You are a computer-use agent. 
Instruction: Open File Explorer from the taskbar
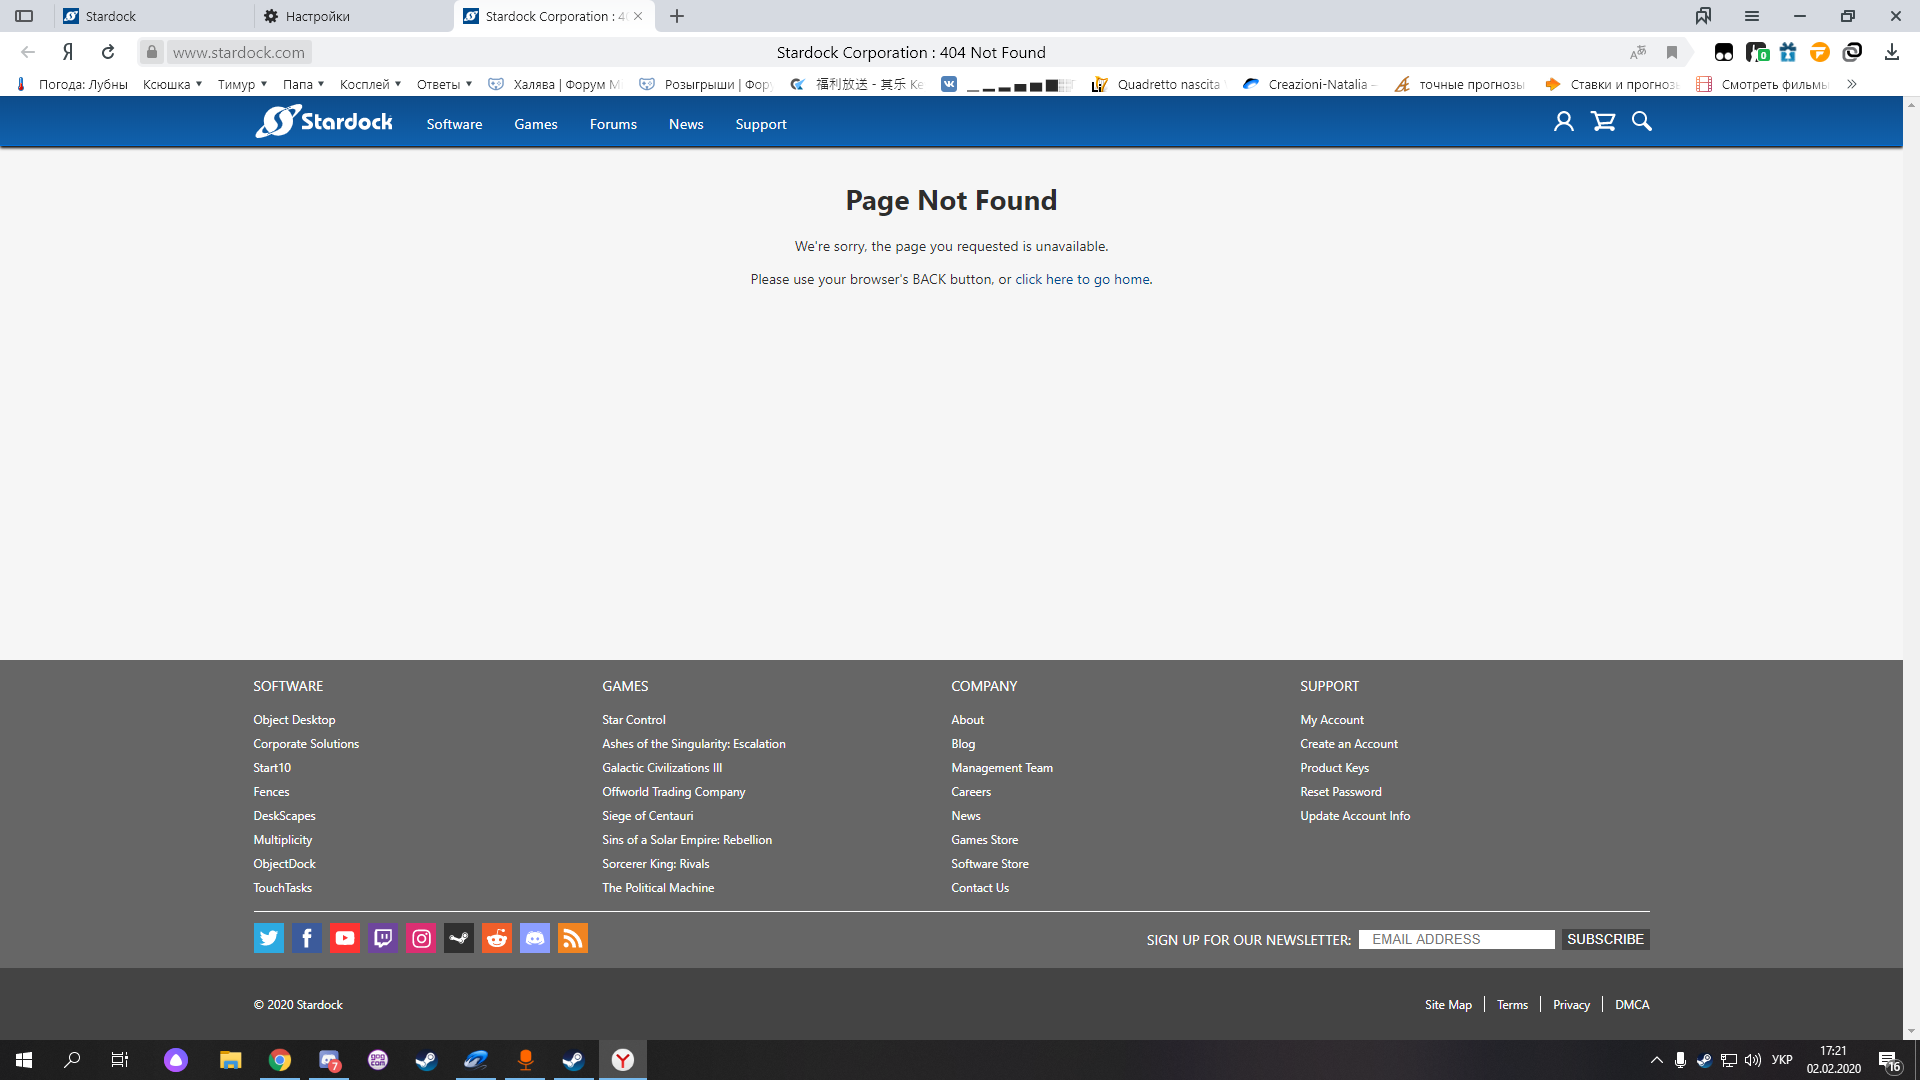pyautogui.click(x=231, y=1060)
